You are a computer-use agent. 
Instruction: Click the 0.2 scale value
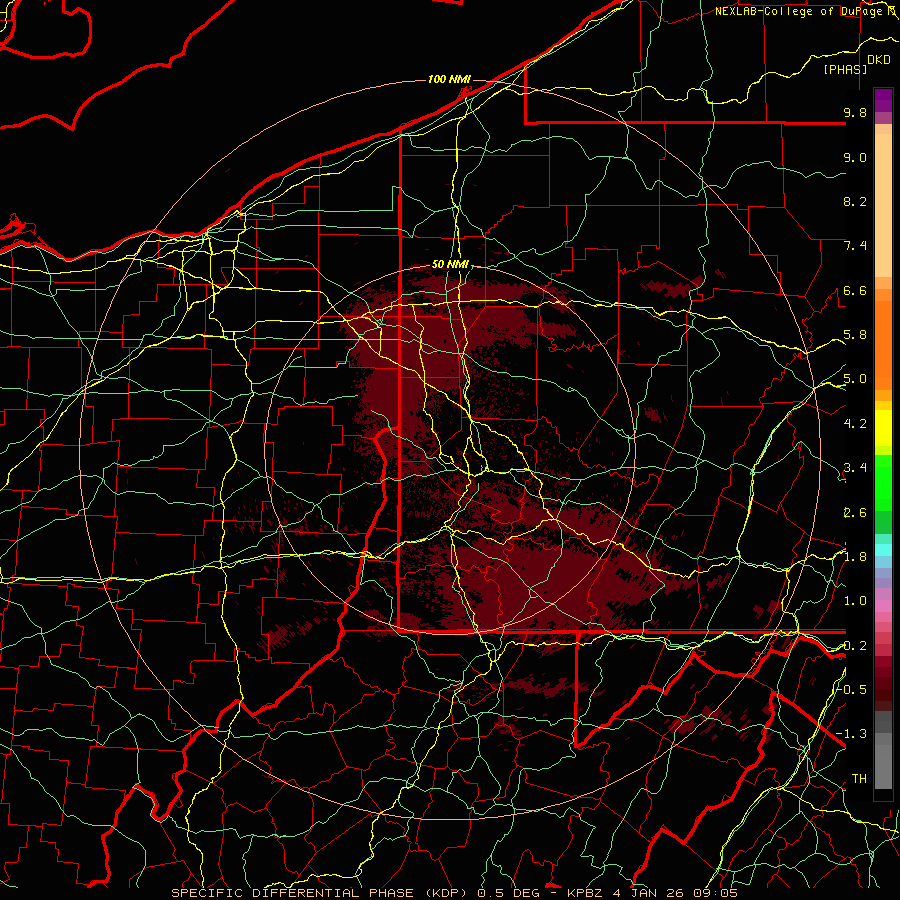click(x=855, y=646)
